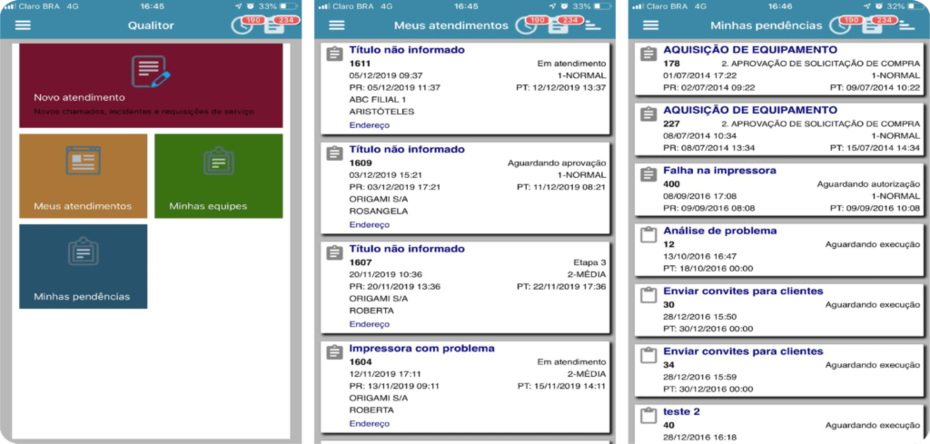Tap the Meus atendimentos tile icon
The width and height of the screenshot is (930, 444).
(83, 161)
